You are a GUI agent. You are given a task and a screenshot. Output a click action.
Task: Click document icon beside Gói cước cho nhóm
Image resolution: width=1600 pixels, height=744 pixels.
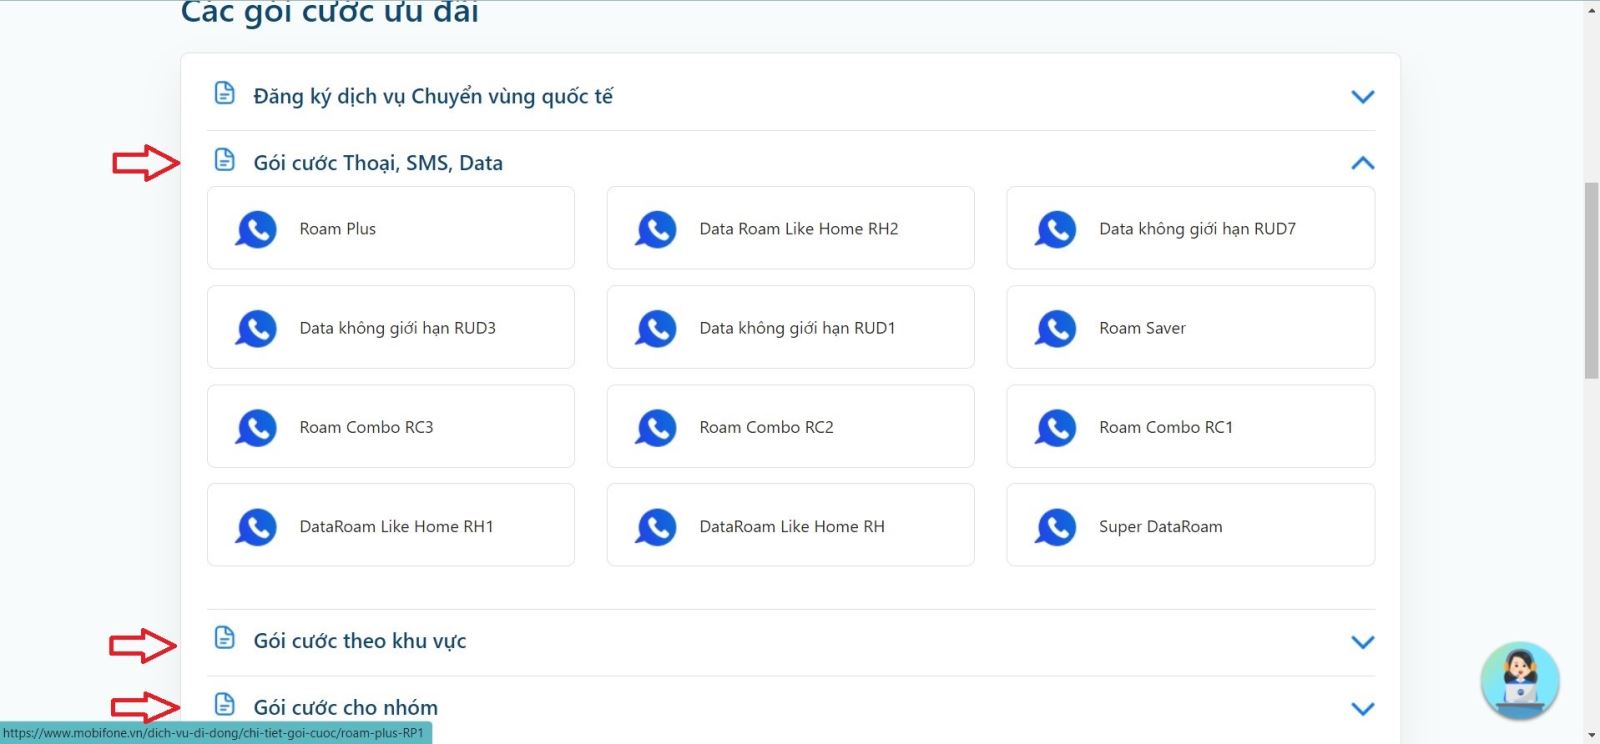[x=225, y=704]
